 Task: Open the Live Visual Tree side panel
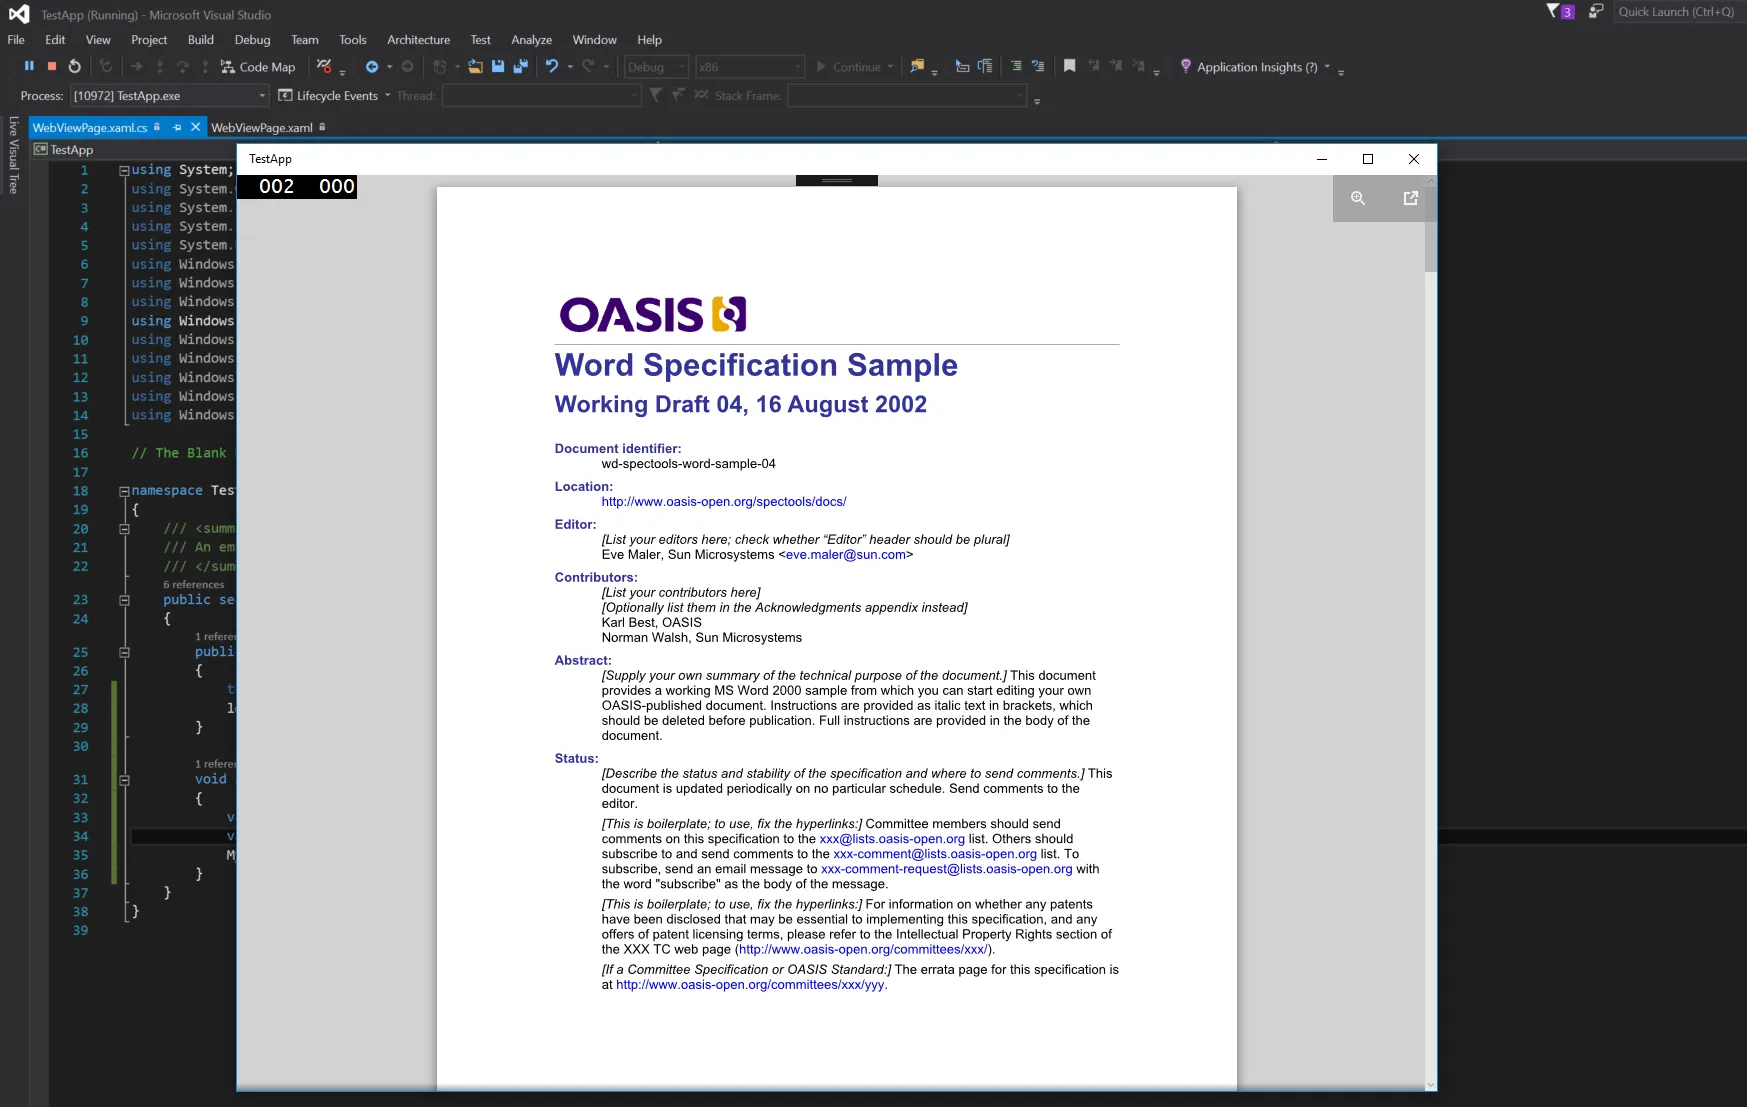pyautogui.click(x=13, y=155)
